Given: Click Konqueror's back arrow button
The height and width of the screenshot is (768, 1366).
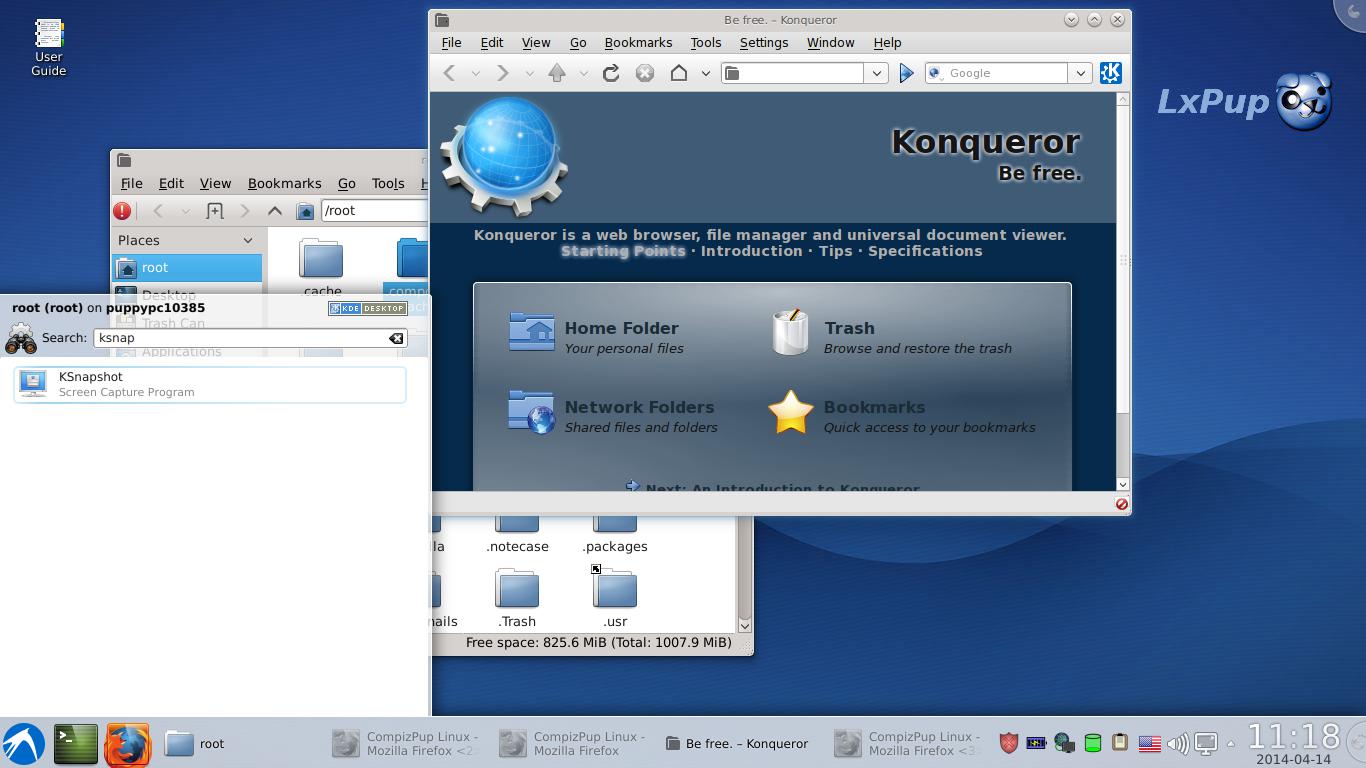Looking at the screenshot, I should 450,73.
